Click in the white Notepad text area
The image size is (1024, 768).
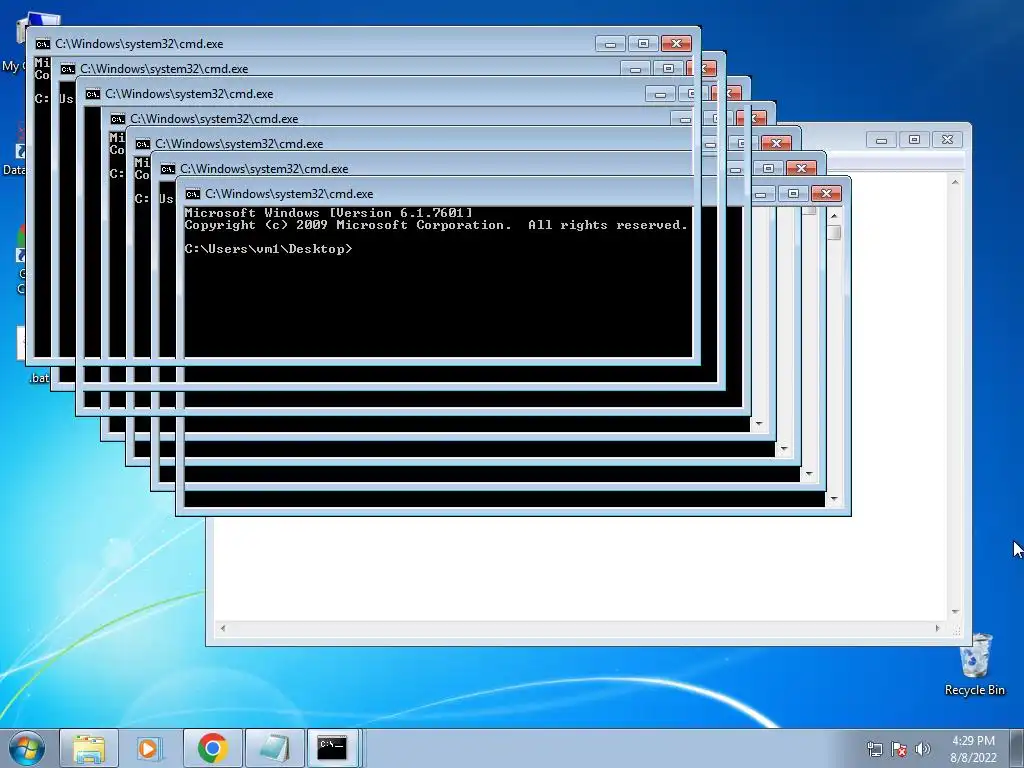[x=581, y=567]
